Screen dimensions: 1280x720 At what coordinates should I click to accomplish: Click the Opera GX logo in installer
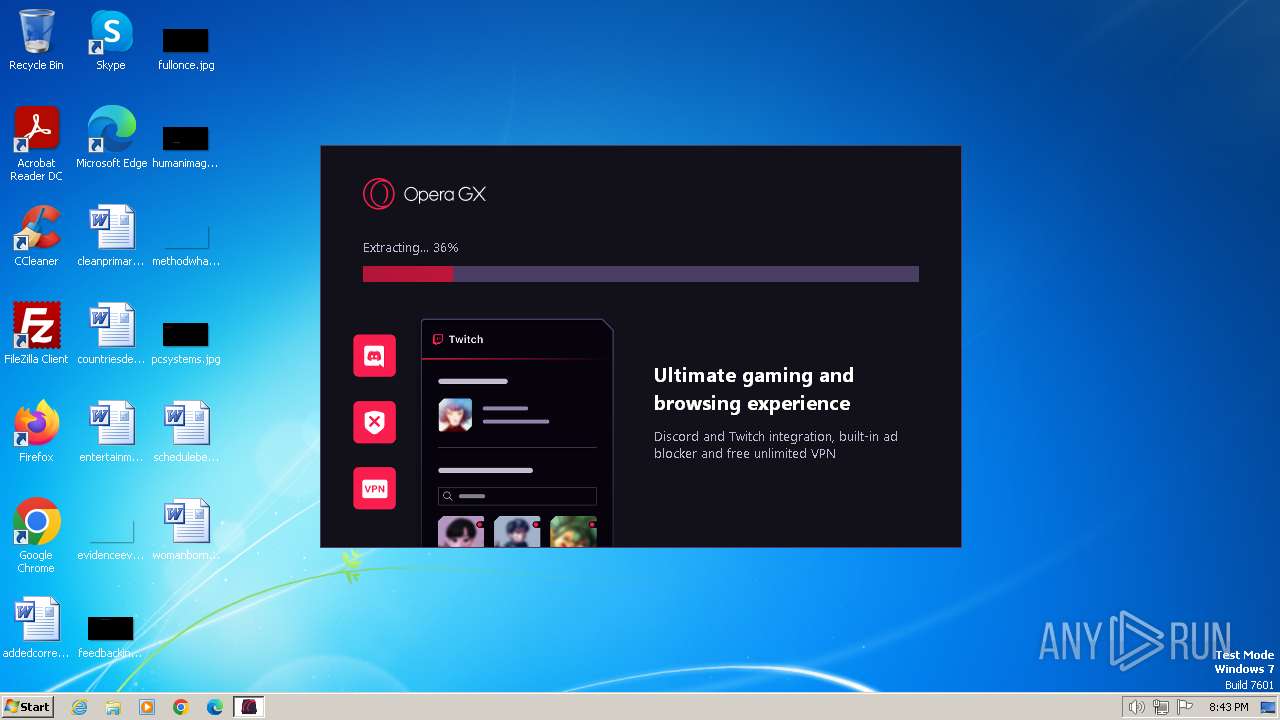[424, 194]
